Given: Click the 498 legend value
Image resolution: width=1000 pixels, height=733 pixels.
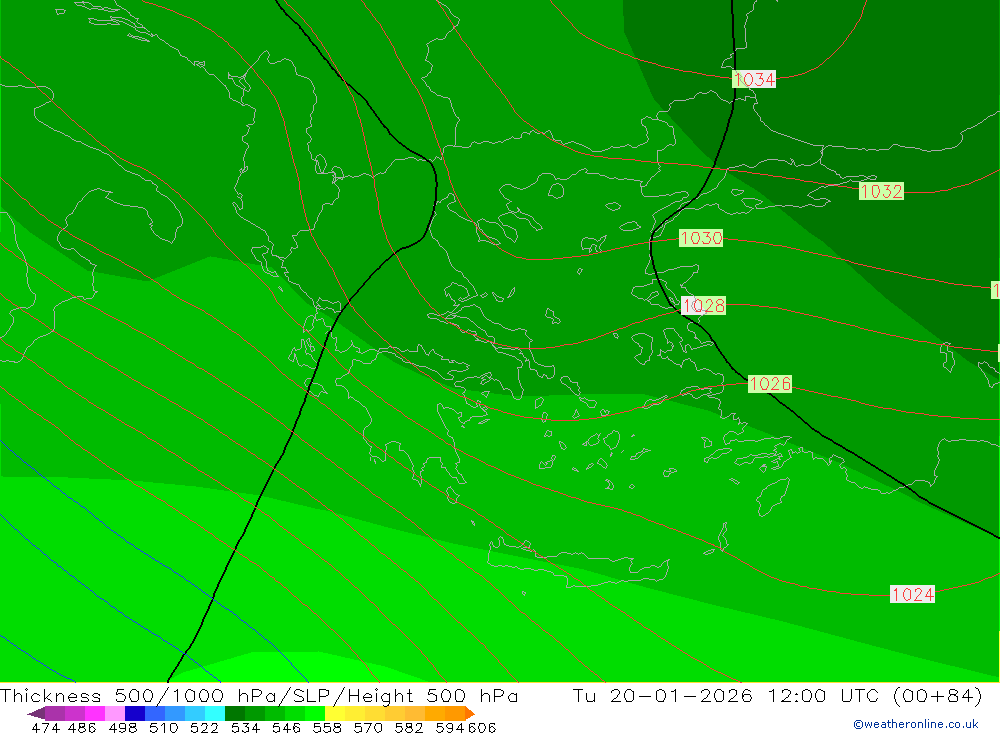Looking at the screenshot, I should pos(123,727).
